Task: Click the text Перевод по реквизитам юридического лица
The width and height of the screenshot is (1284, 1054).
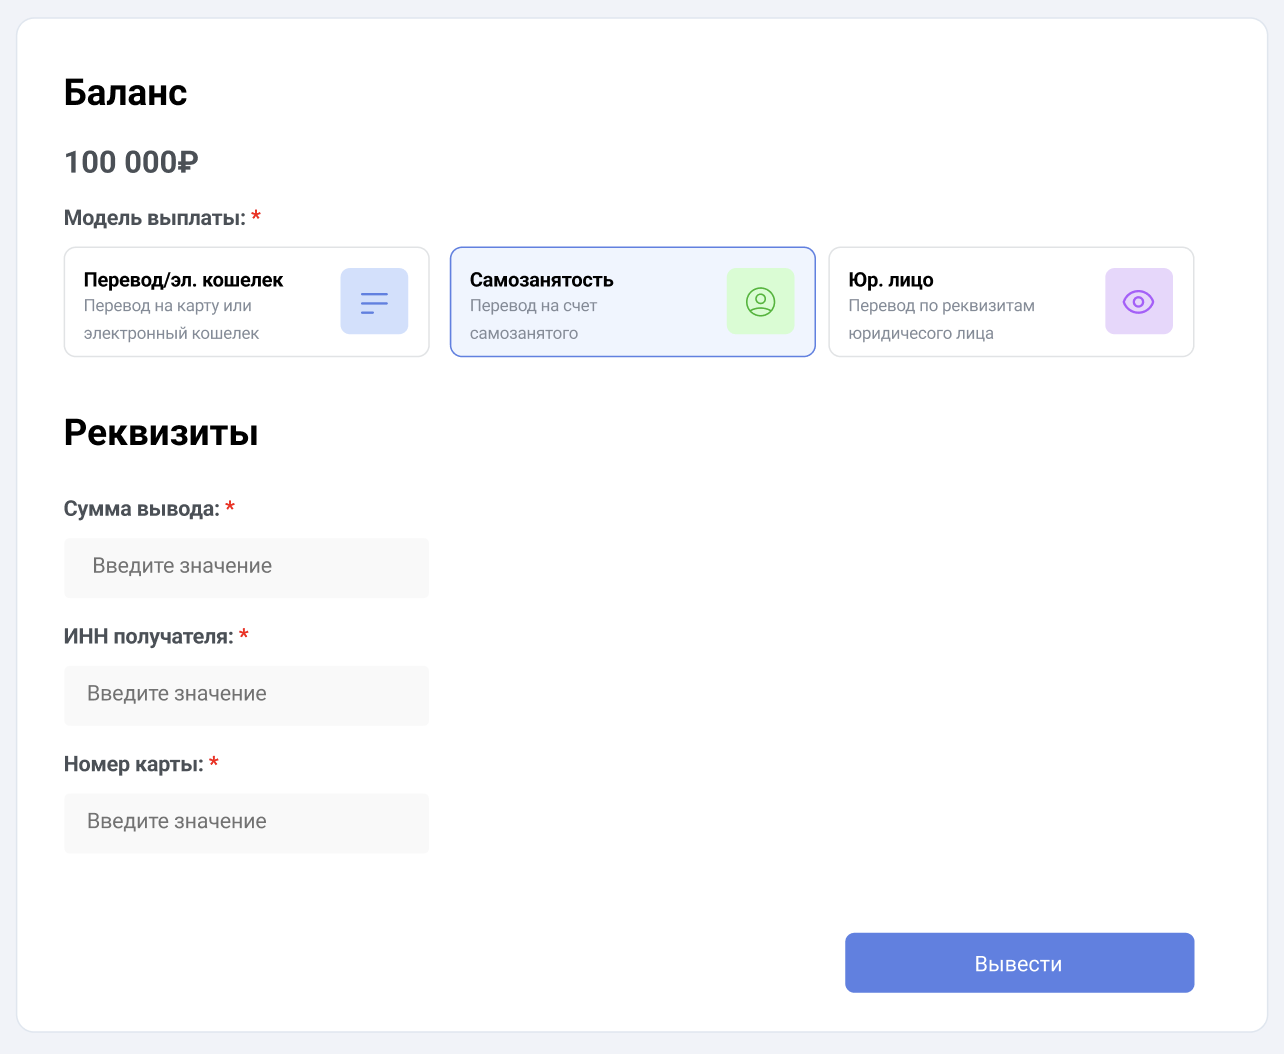Action: [941, 319]
